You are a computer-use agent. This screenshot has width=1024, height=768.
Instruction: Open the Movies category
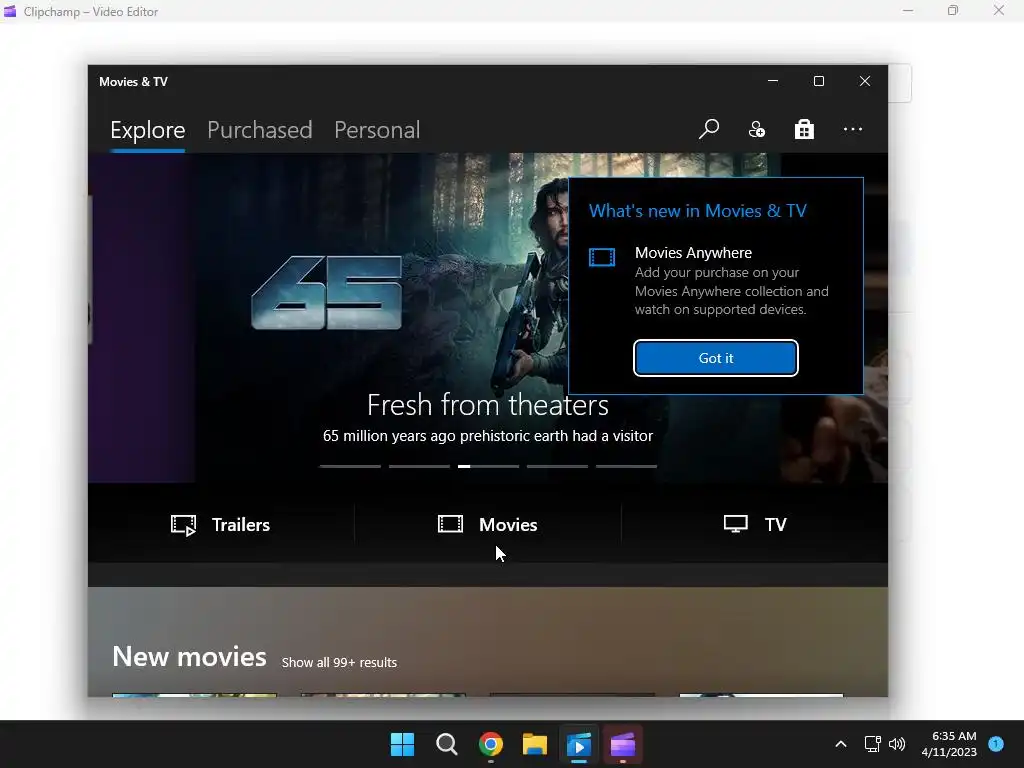pyautogui.click(x=488, y=524)
